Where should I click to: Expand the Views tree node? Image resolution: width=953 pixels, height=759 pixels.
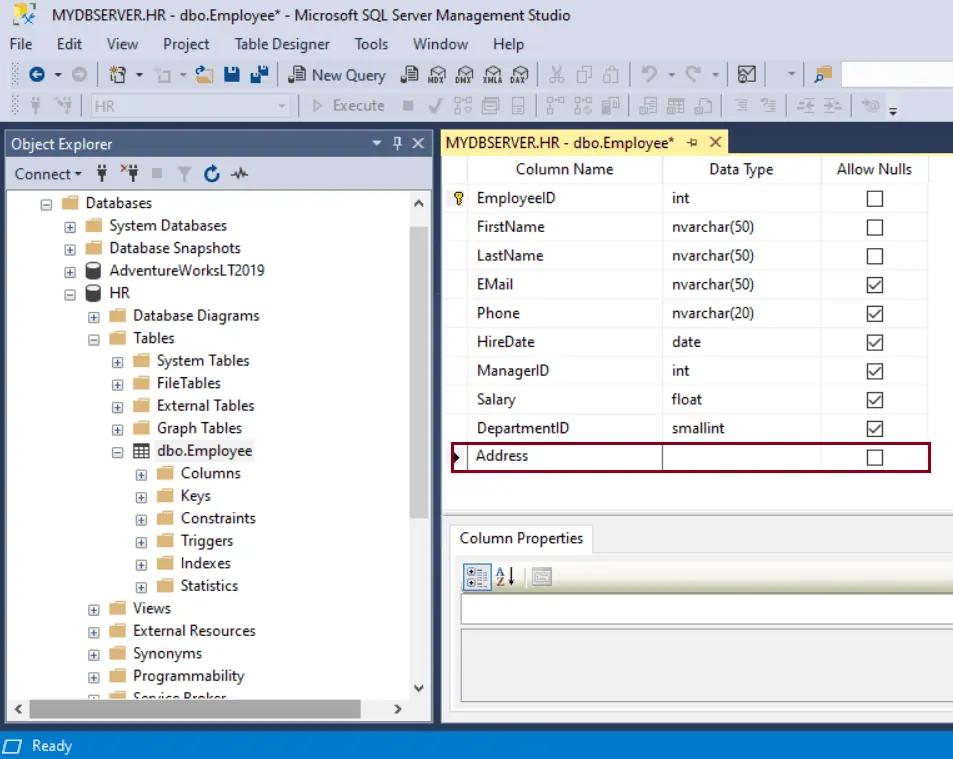[x=93, y=608]
